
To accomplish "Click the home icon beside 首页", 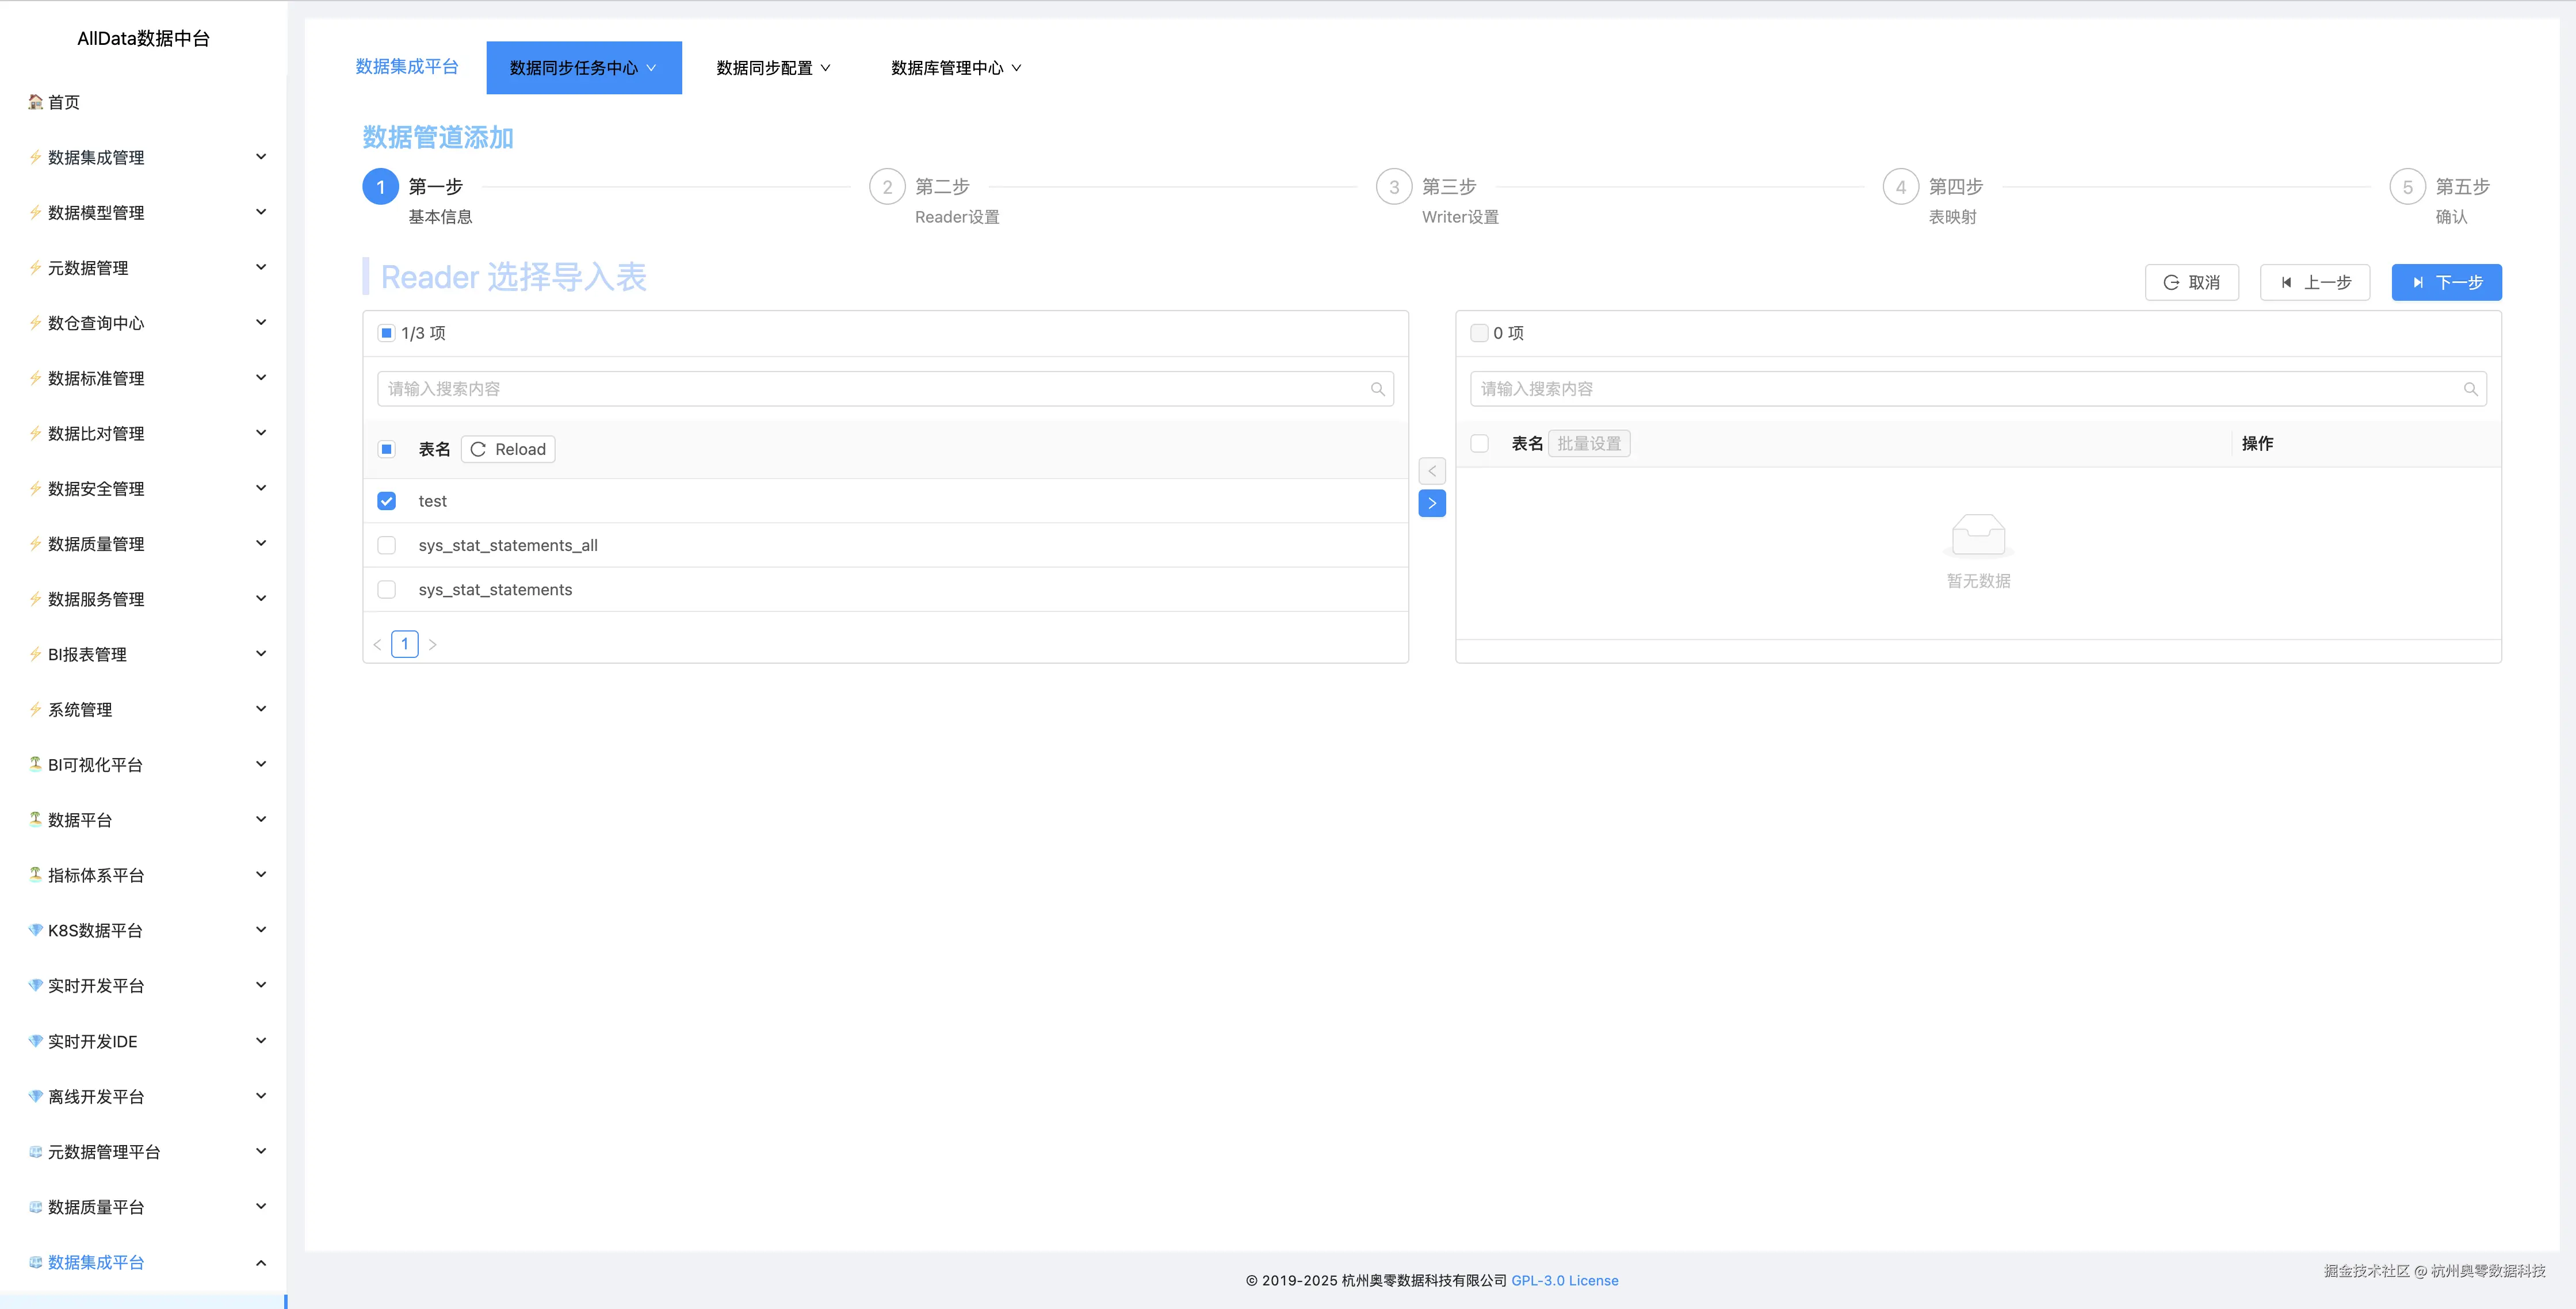I will (35, 102).
